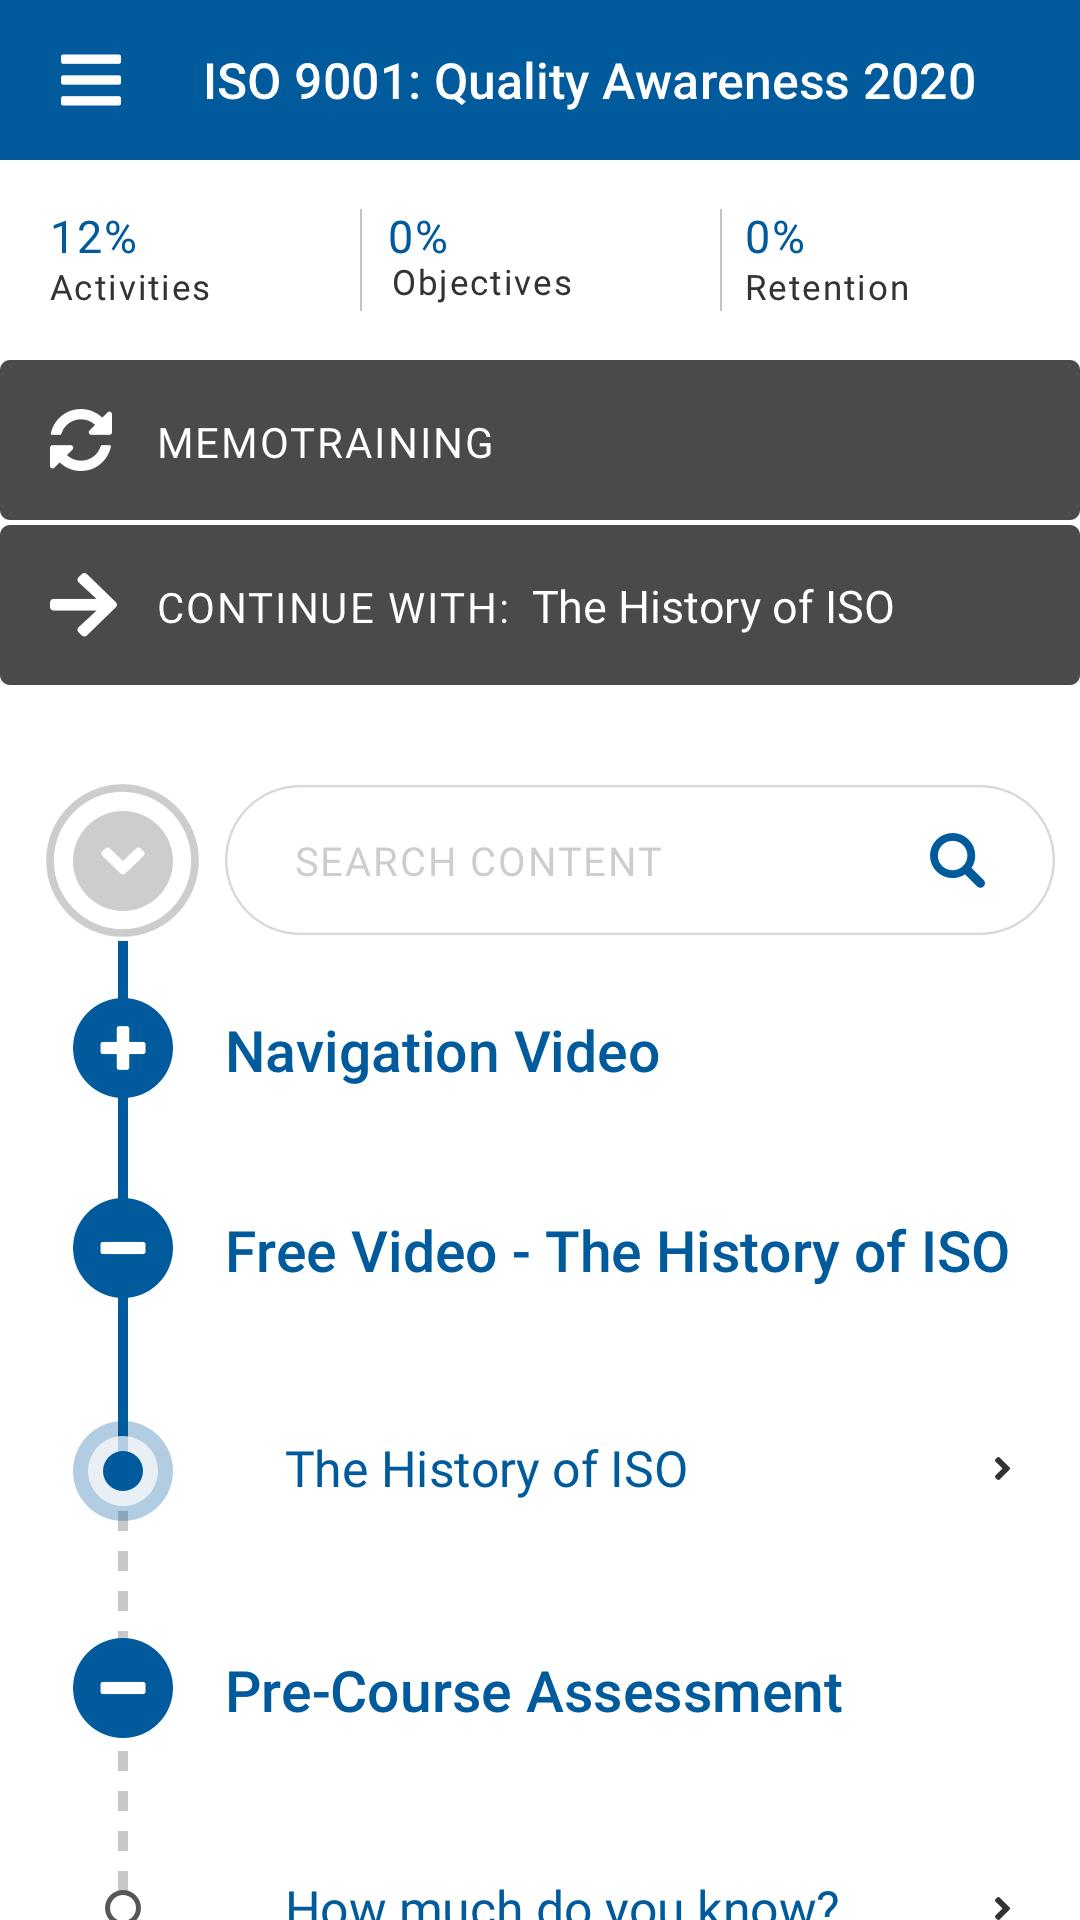Open the Memotraining button
1080x1920 pixels.
pos(540,440)
